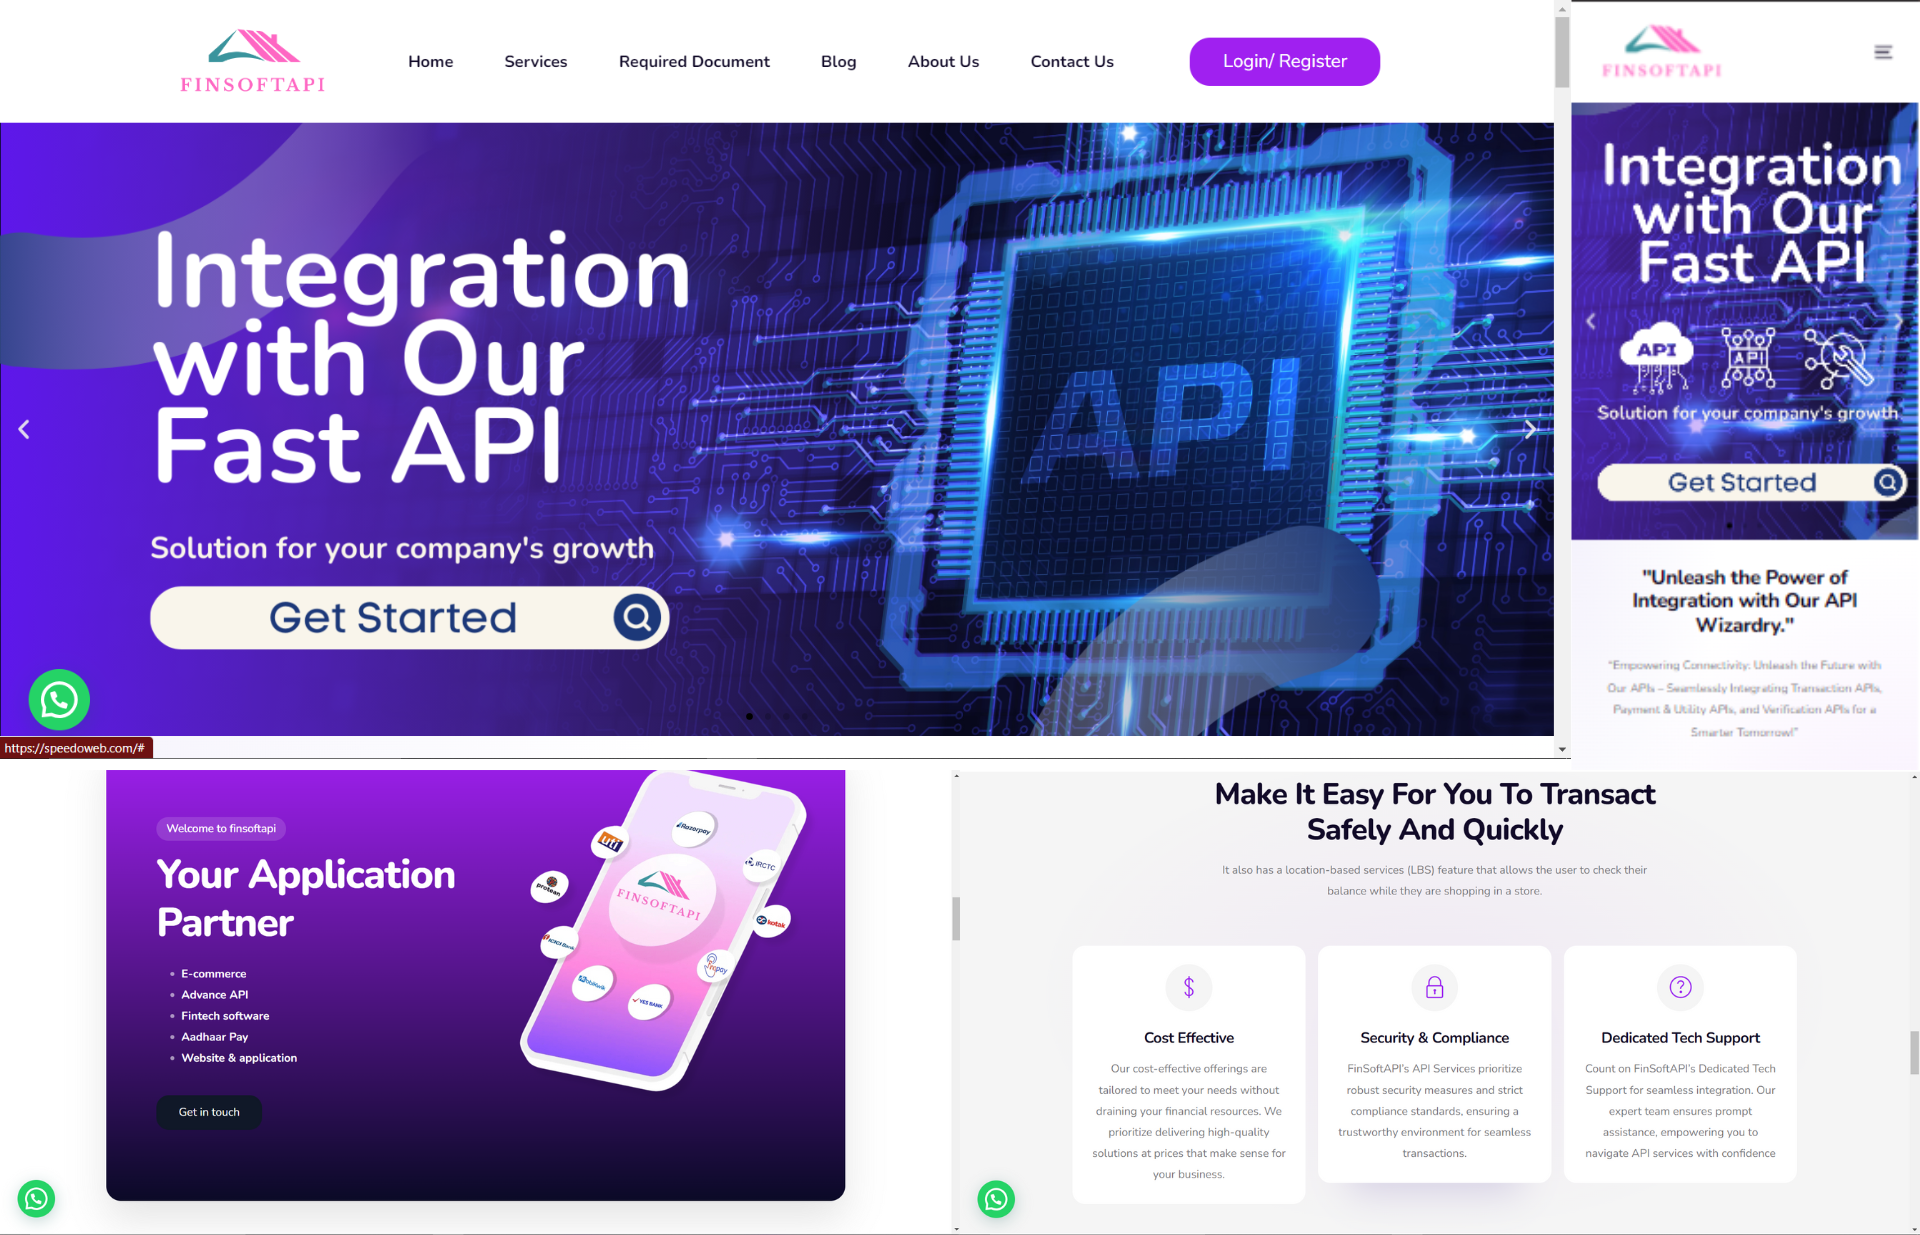Click the wrench gear icon in mobile banner
Viewport: 1920px width, 1235px height.
click(1839, 357)
